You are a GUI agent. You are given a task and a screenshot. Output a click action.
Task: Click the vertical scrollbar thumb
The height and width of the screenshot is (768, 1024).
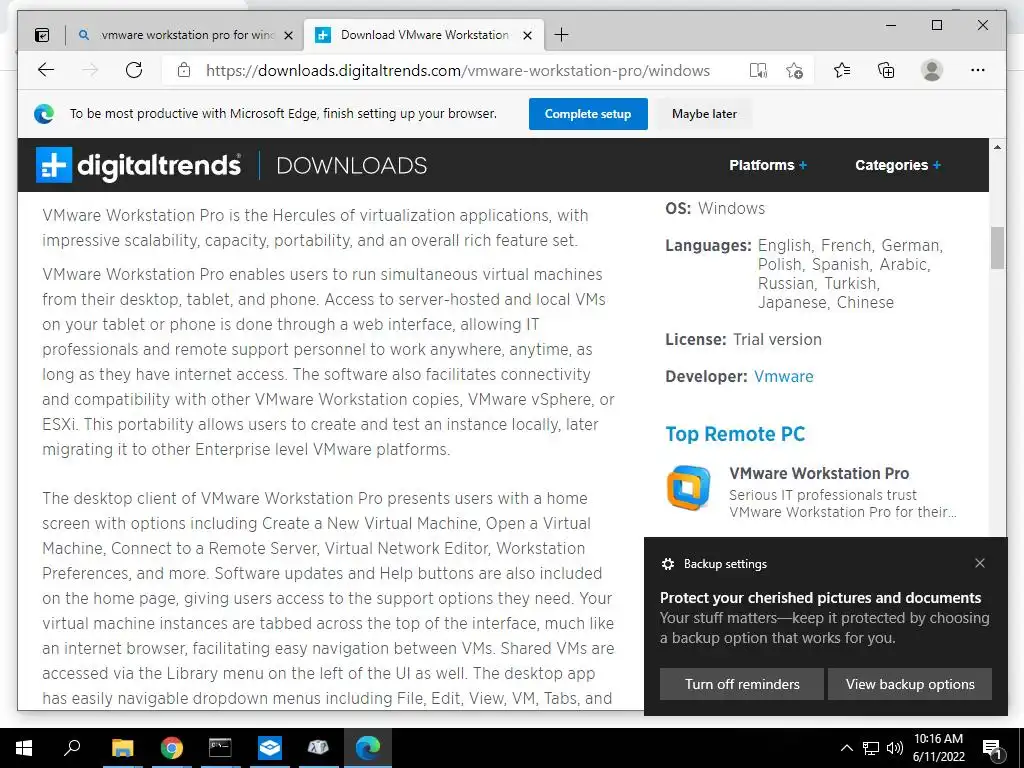tap(997, 248)
